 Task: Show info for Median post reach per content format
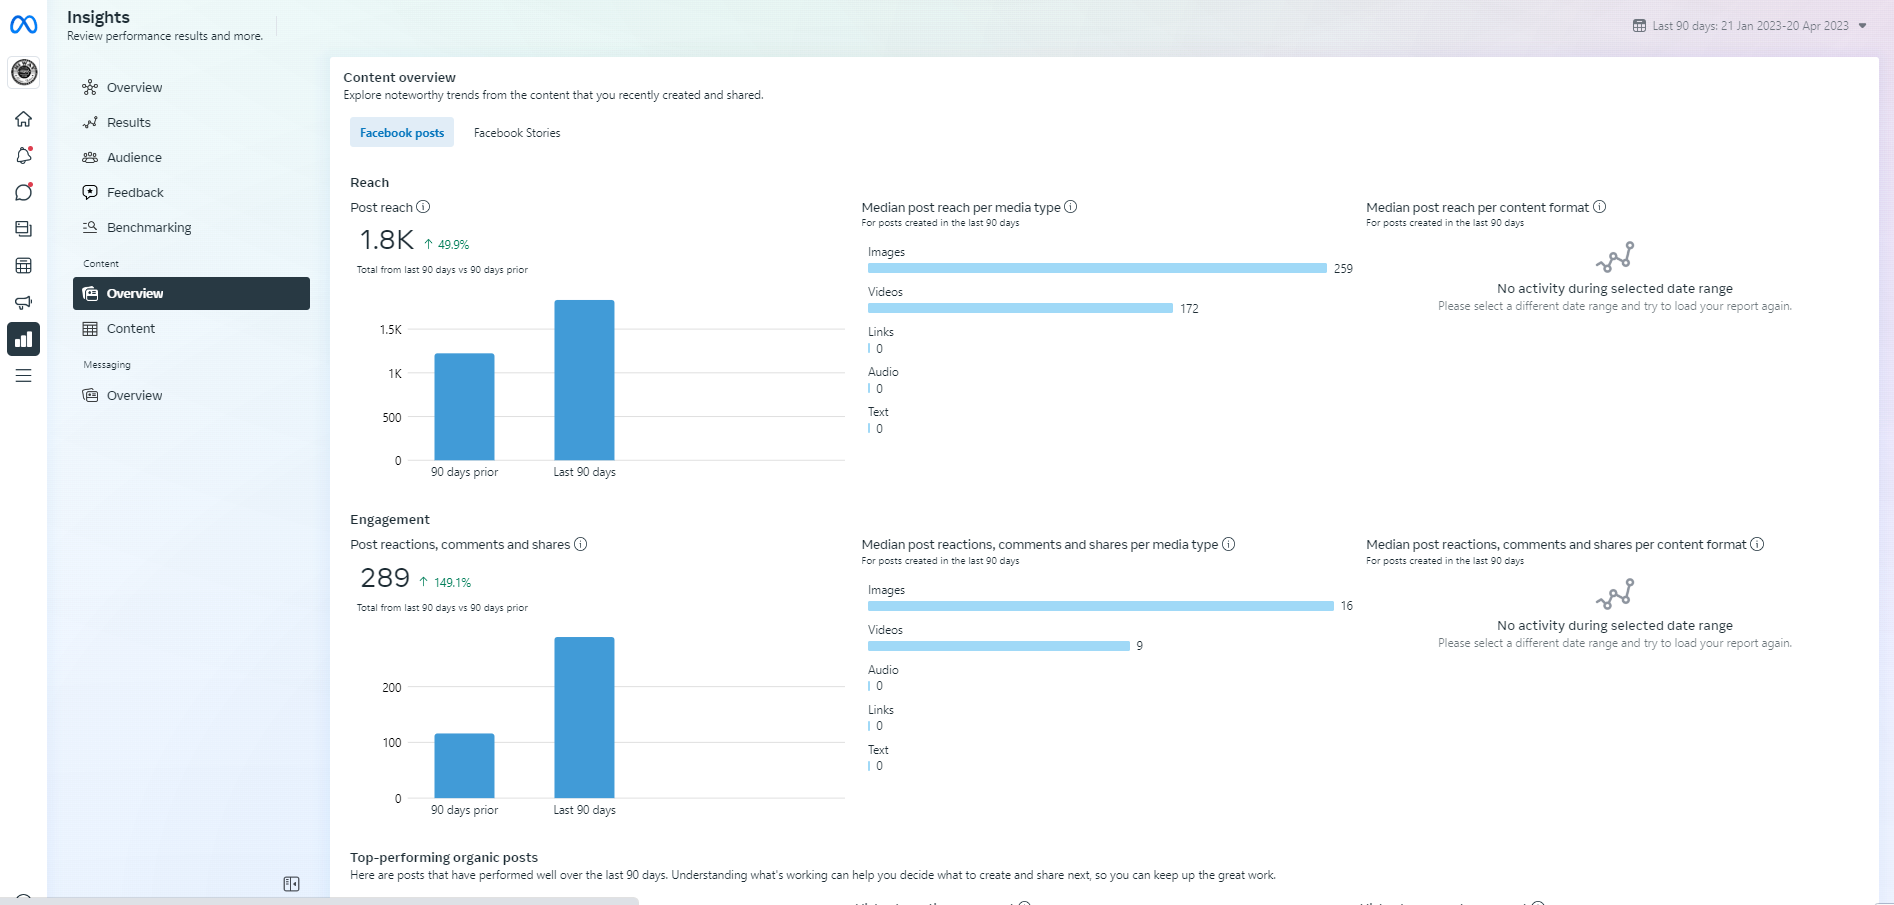pos(1599,207)
